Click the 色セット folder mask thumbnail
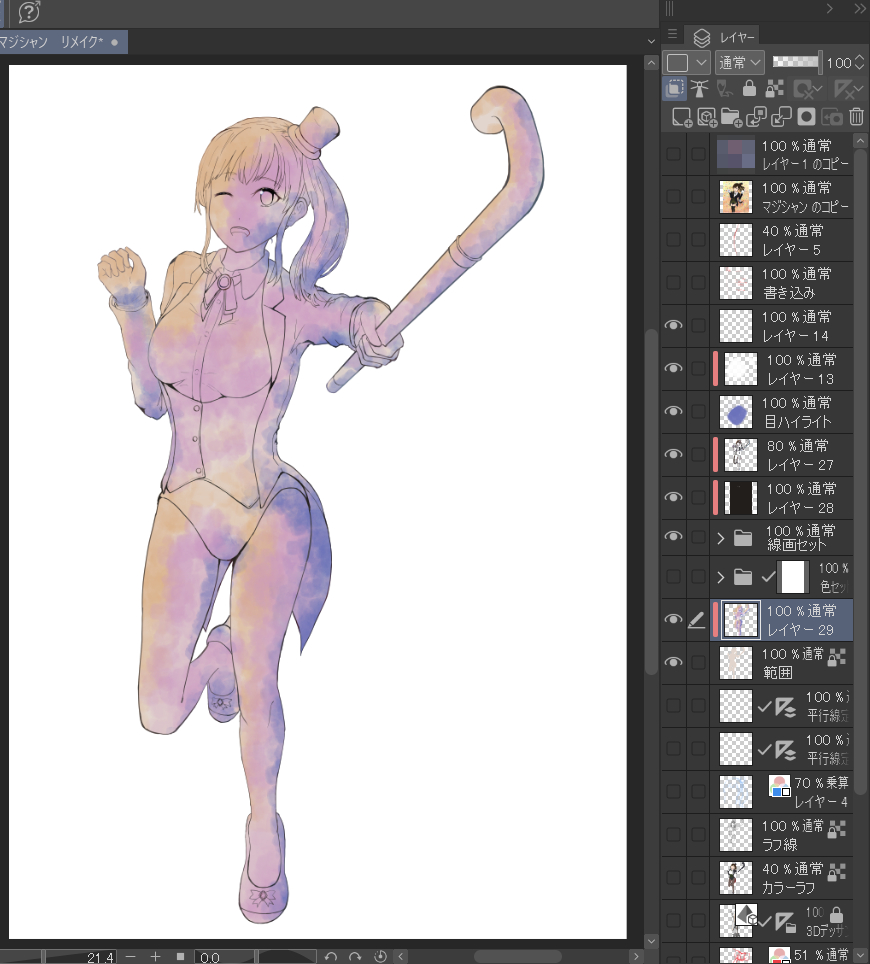 click(793, 577)
